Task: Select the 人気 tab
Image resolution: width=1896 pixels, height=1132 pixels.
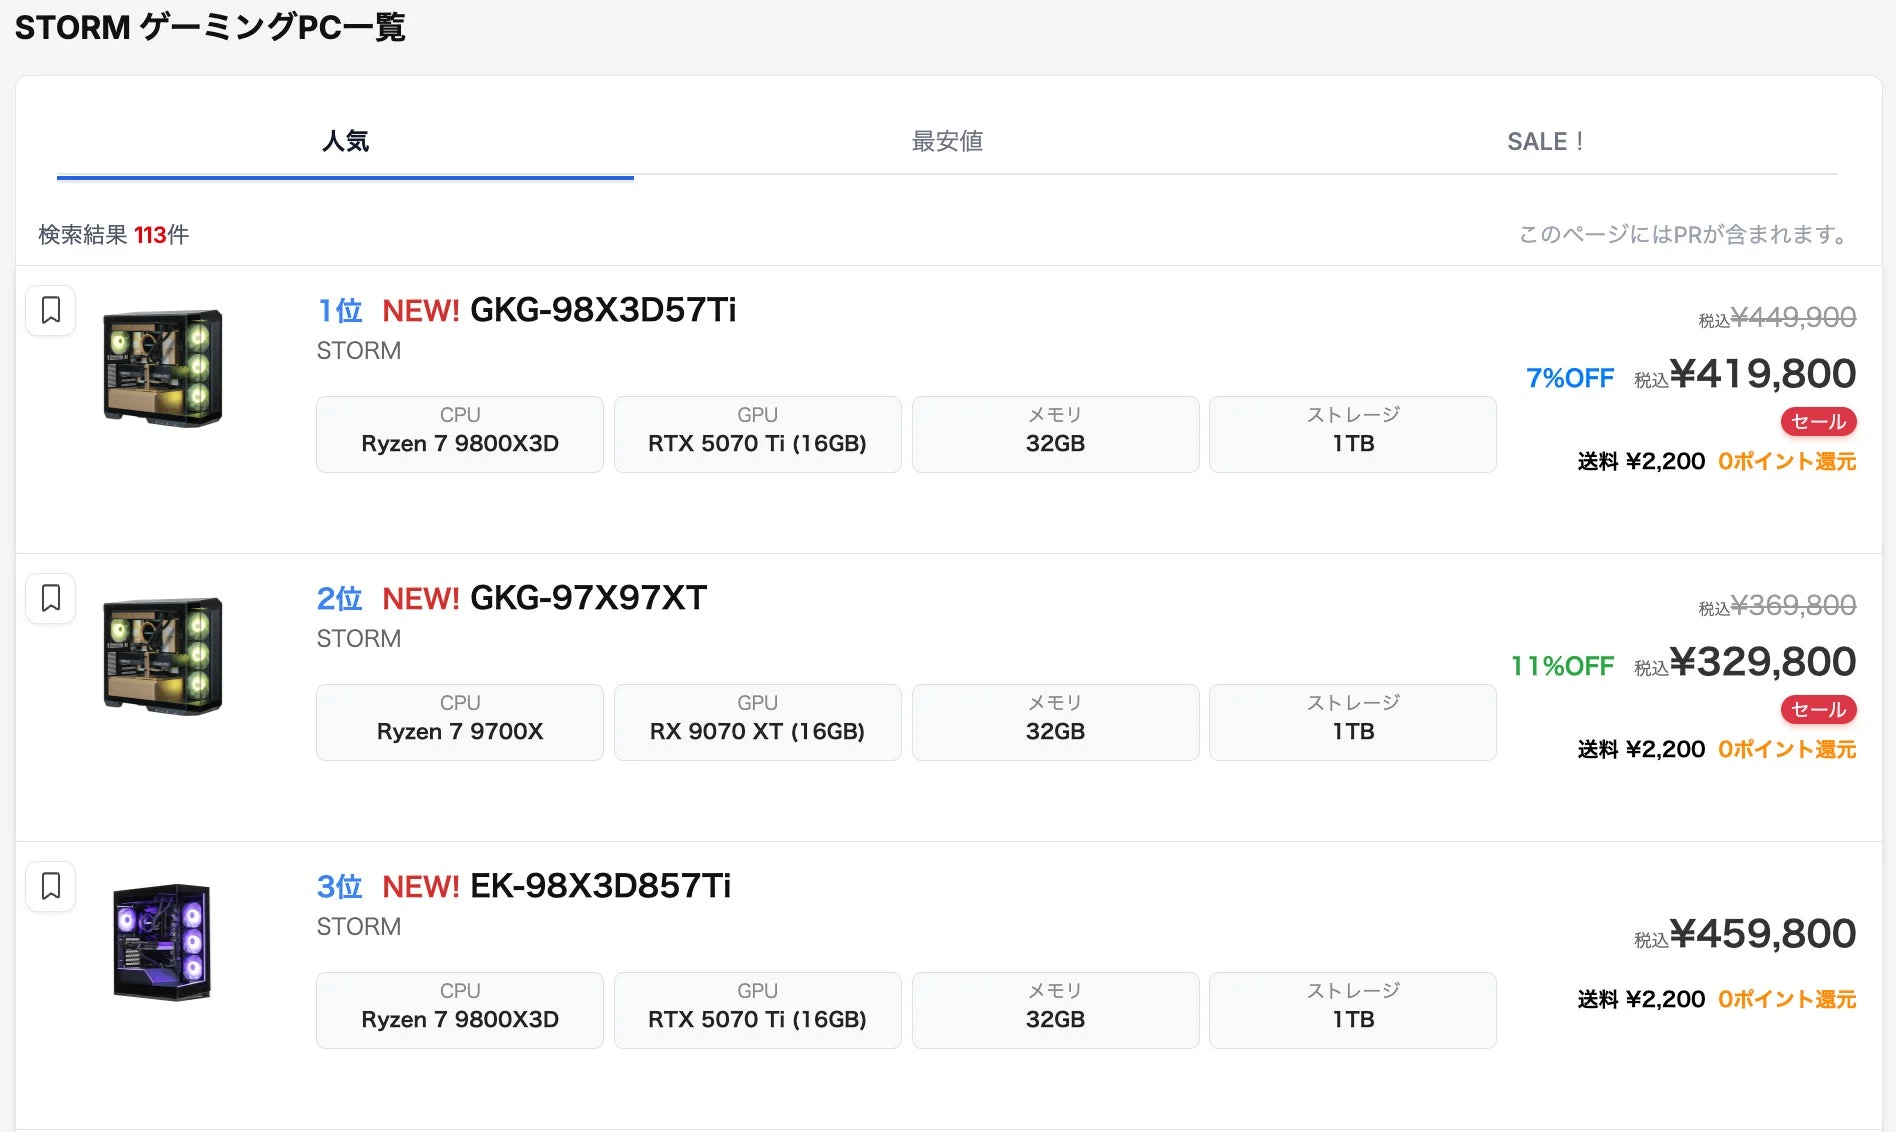Action: (344, 141)
